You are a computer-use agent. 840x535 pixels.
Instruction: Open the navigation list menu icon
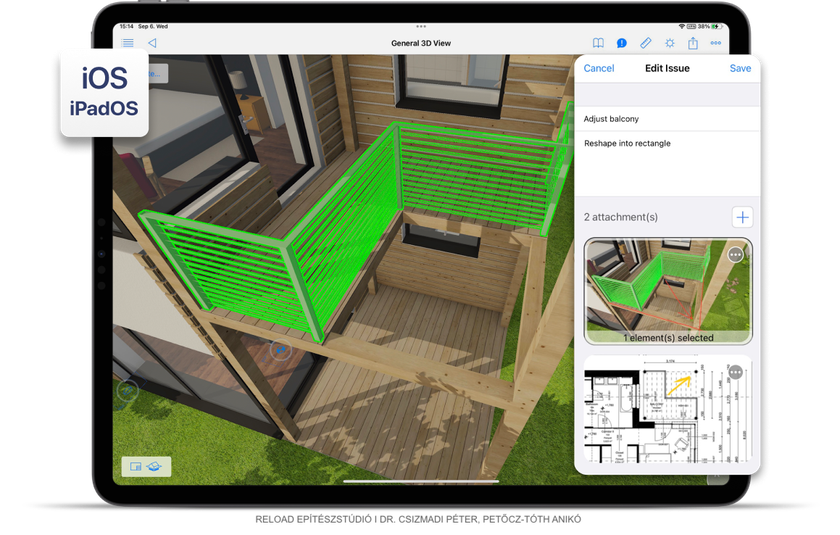128,43
